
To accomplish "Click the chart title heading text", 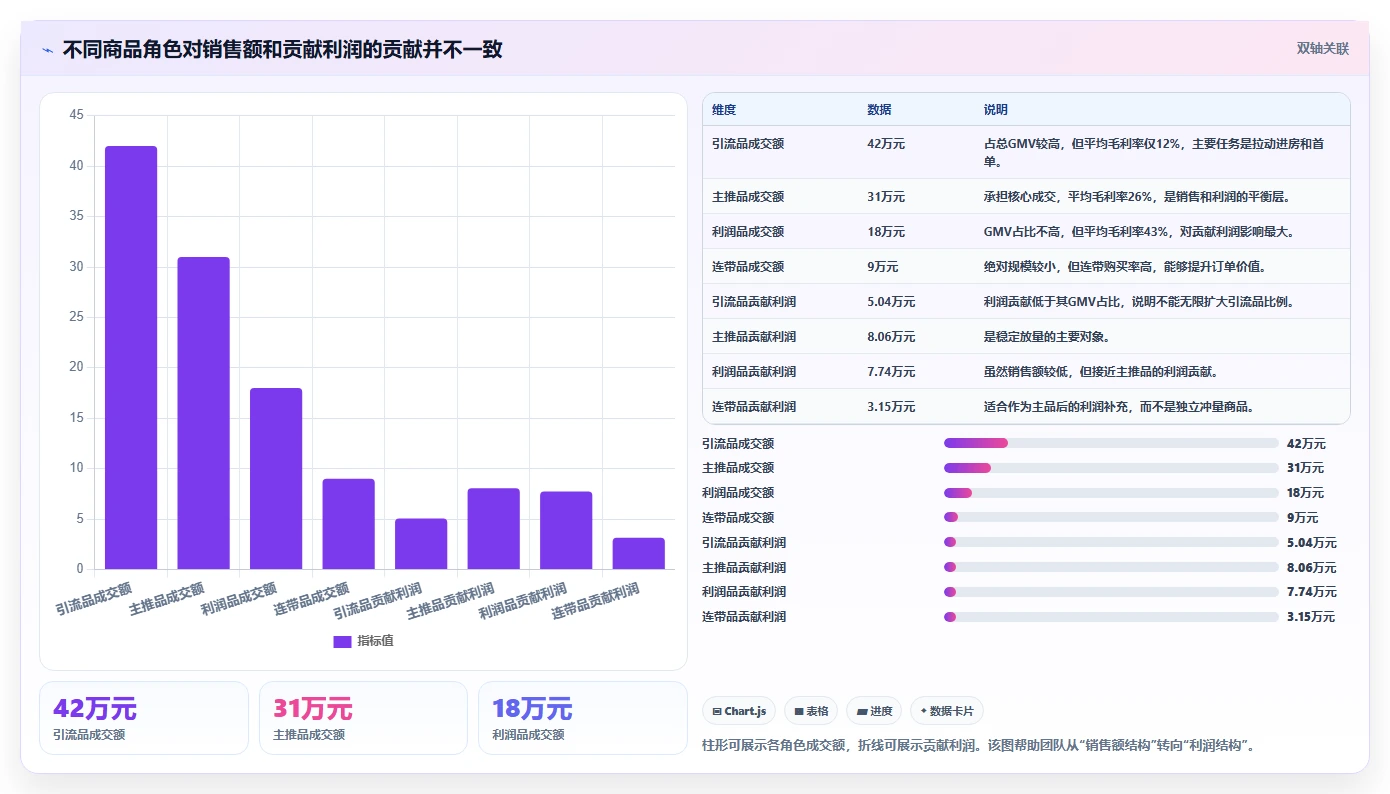I will (x=282, y=49).
